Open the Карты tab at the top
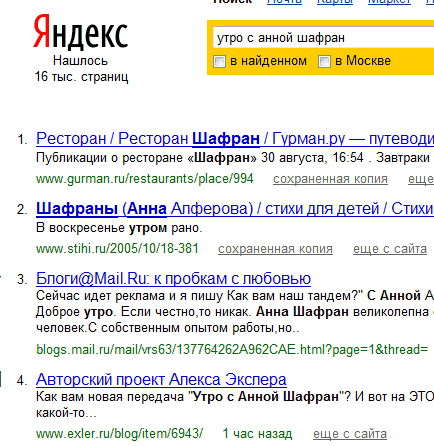This screenshot has height=446, width=434. click(x=335, y=2)
